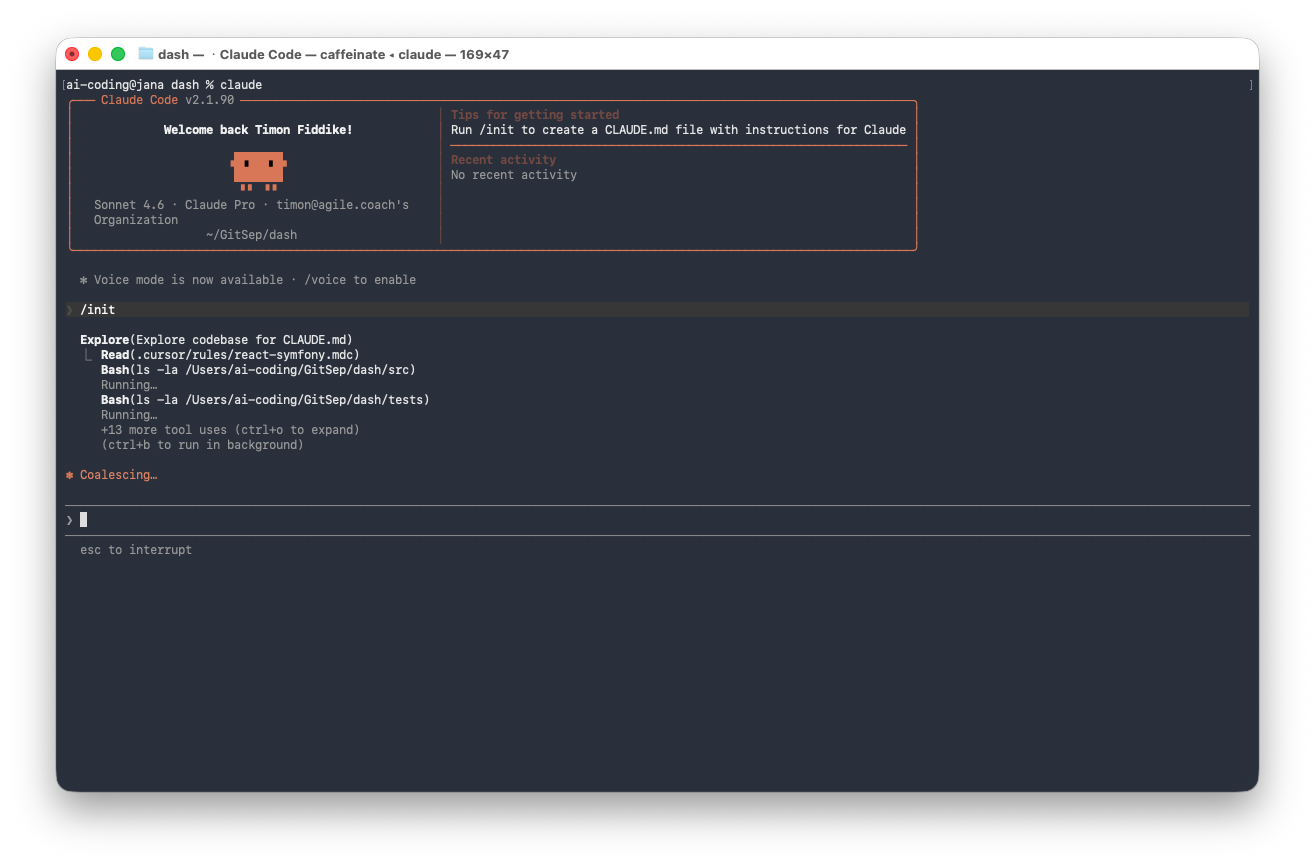
Task: Select the Explore codebase for CLAUDE.md task
Action: [216, 340]
